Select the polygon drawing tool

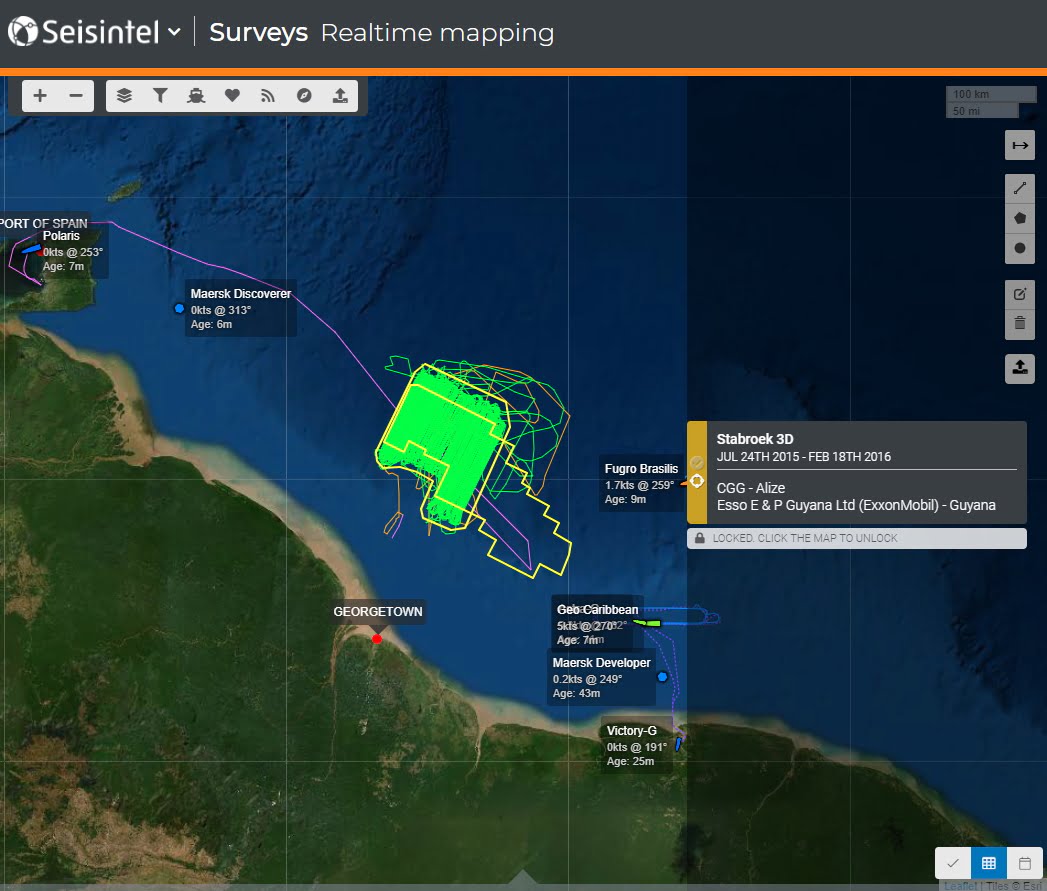[x=1020, y=218]
